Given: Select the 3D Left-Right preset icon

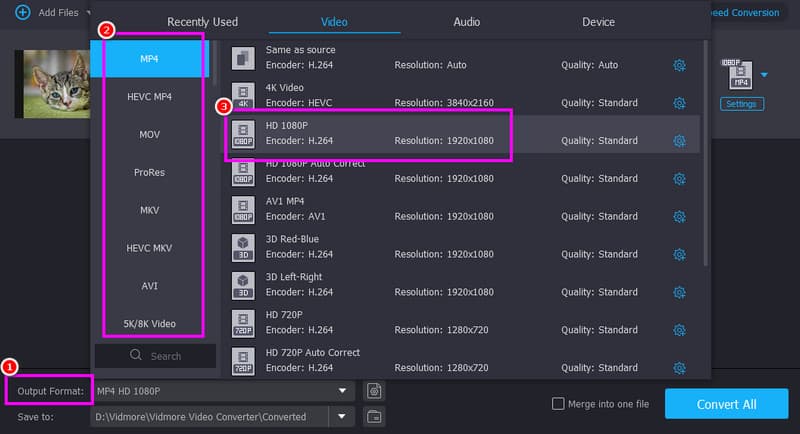Looking at the screenshot, I should tap(243, 285).
